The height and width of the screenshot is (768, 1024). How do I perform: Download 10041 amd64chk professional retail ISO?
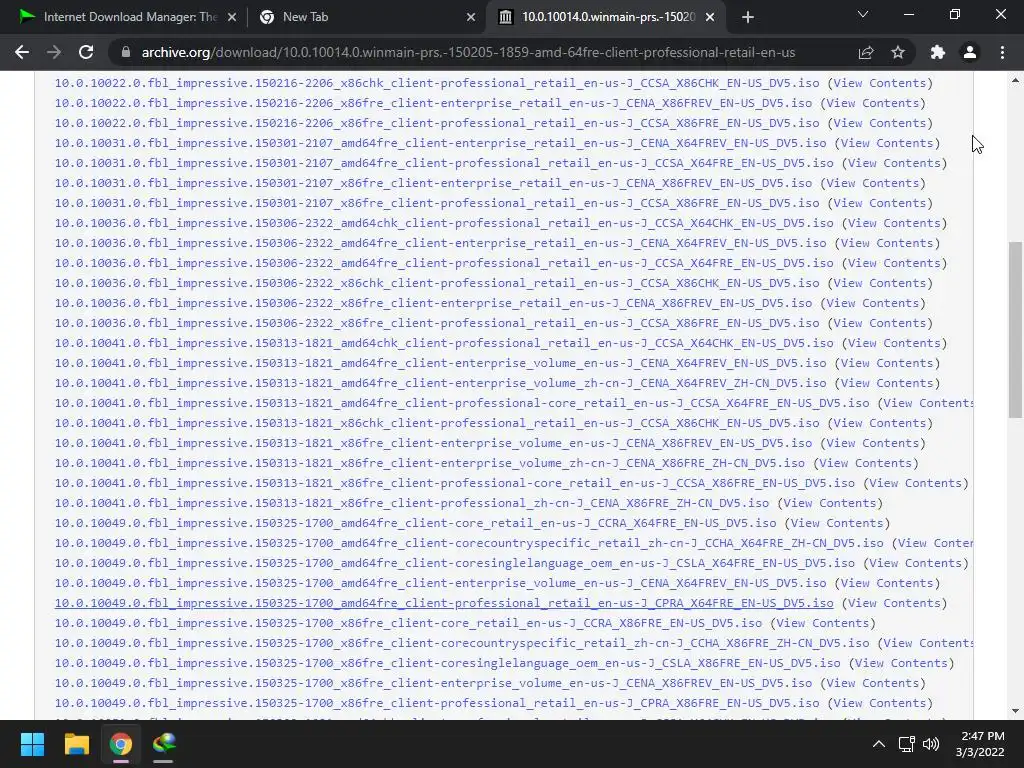[444, 344]
